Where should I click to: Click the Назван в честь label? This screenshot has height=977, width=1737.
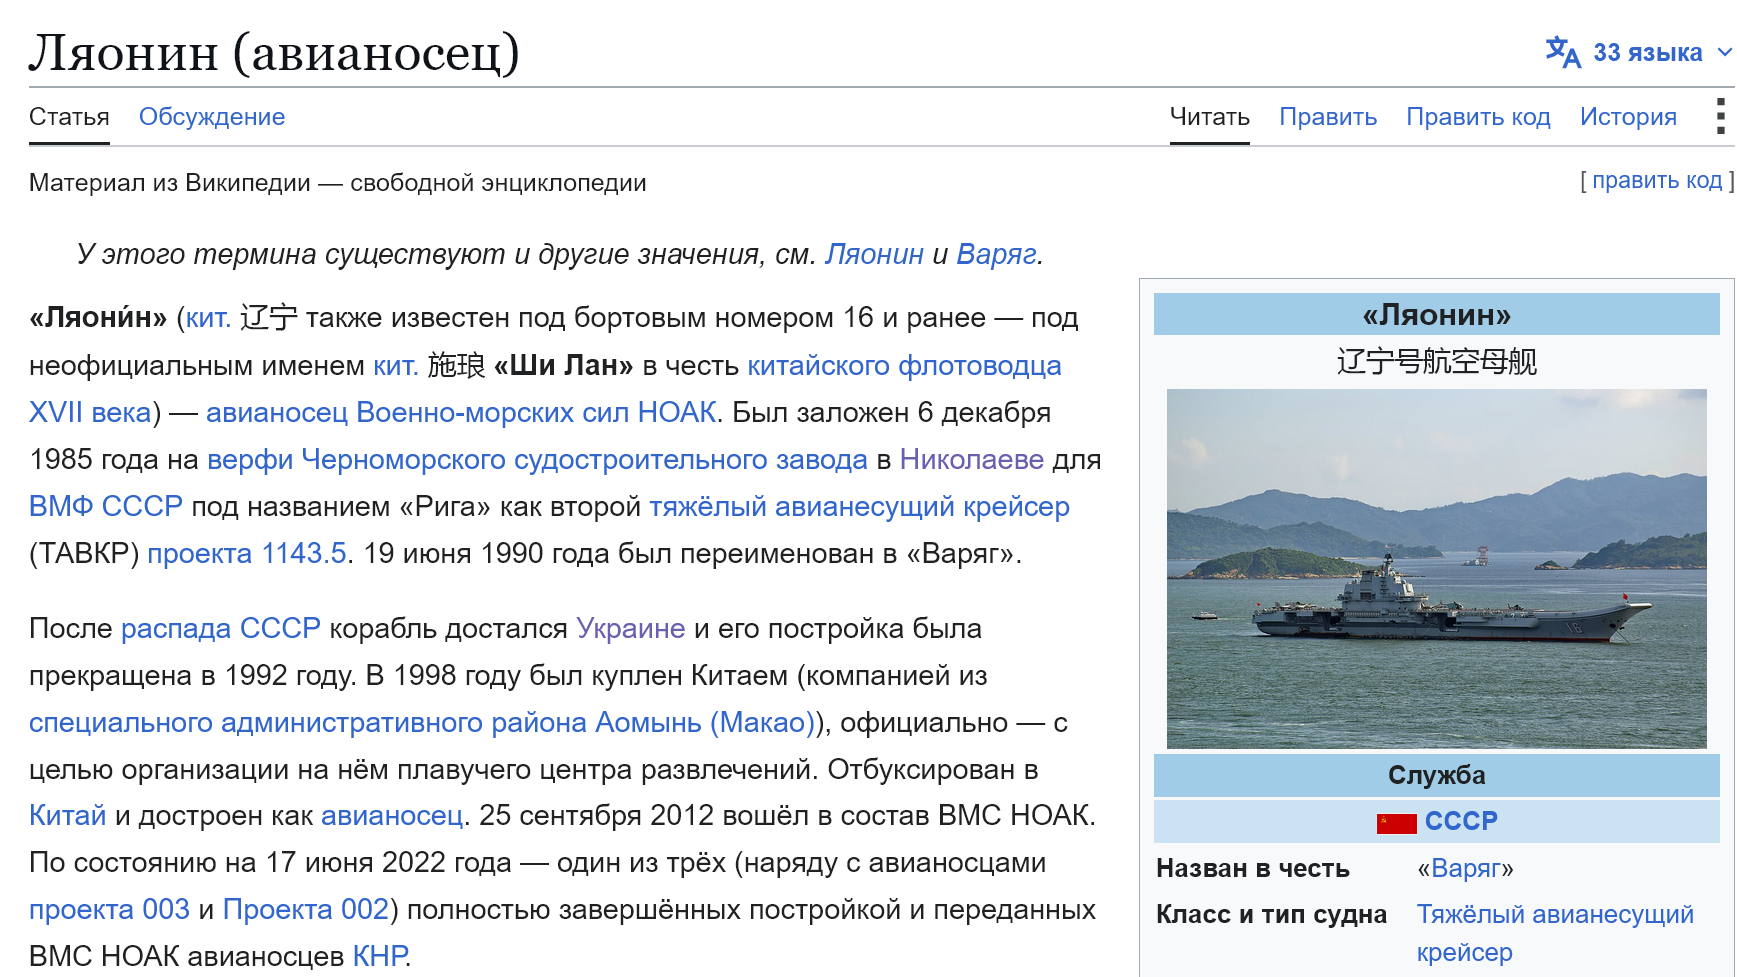(1253, 868)
